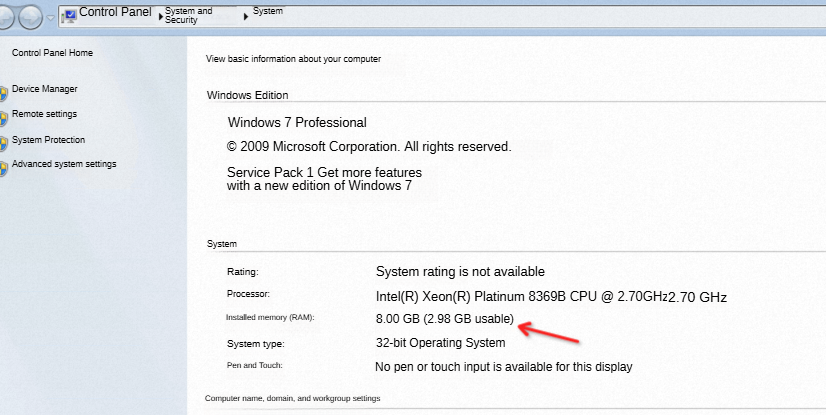826x415 pixels.
Task: Select Control Panel in the breadcrumb
Action: (x=115, y=12)
